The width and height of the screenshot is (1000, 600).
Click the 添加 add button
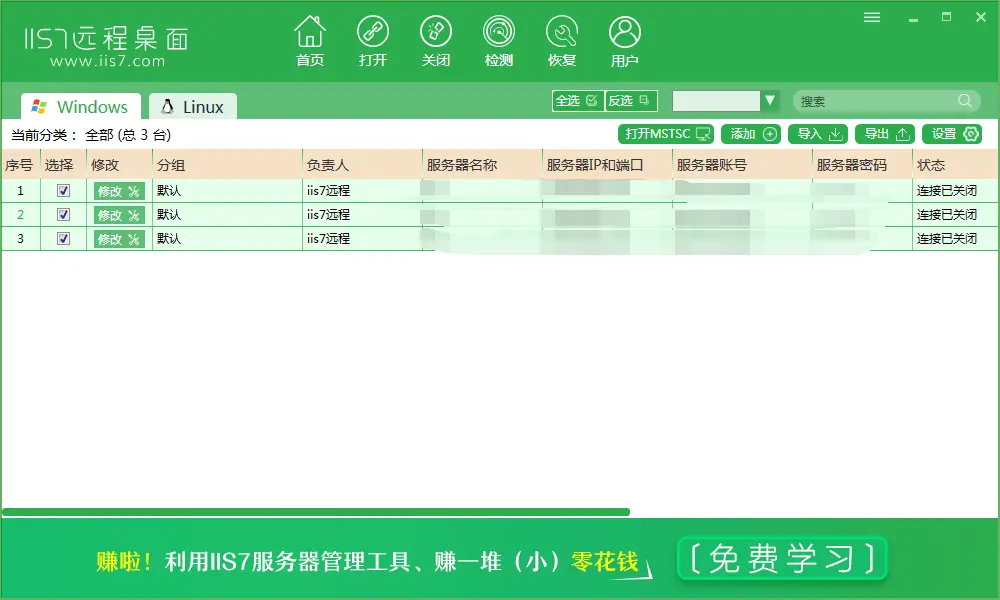(x=751, y=134)
